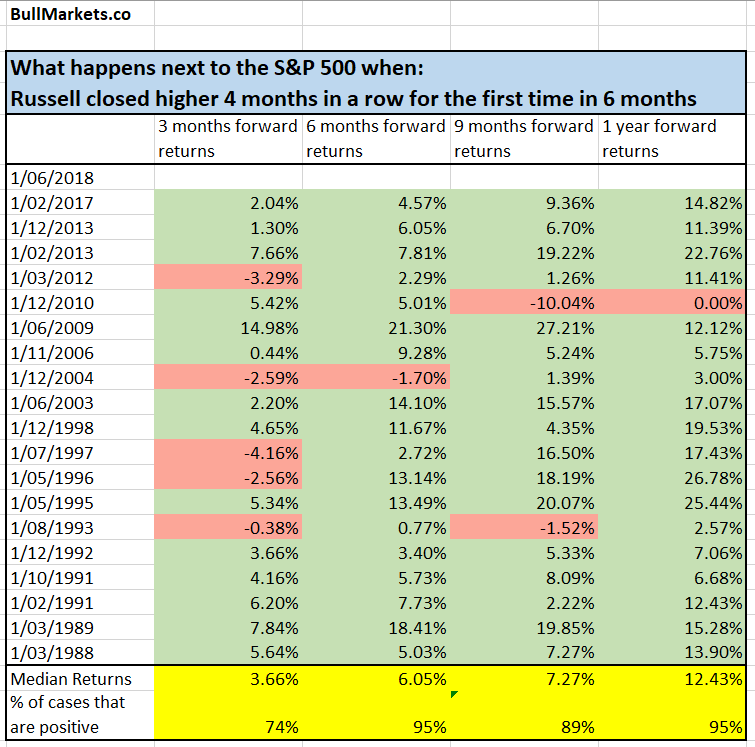
Task: Select the '9 months forward returns' header
Action: 524,139
